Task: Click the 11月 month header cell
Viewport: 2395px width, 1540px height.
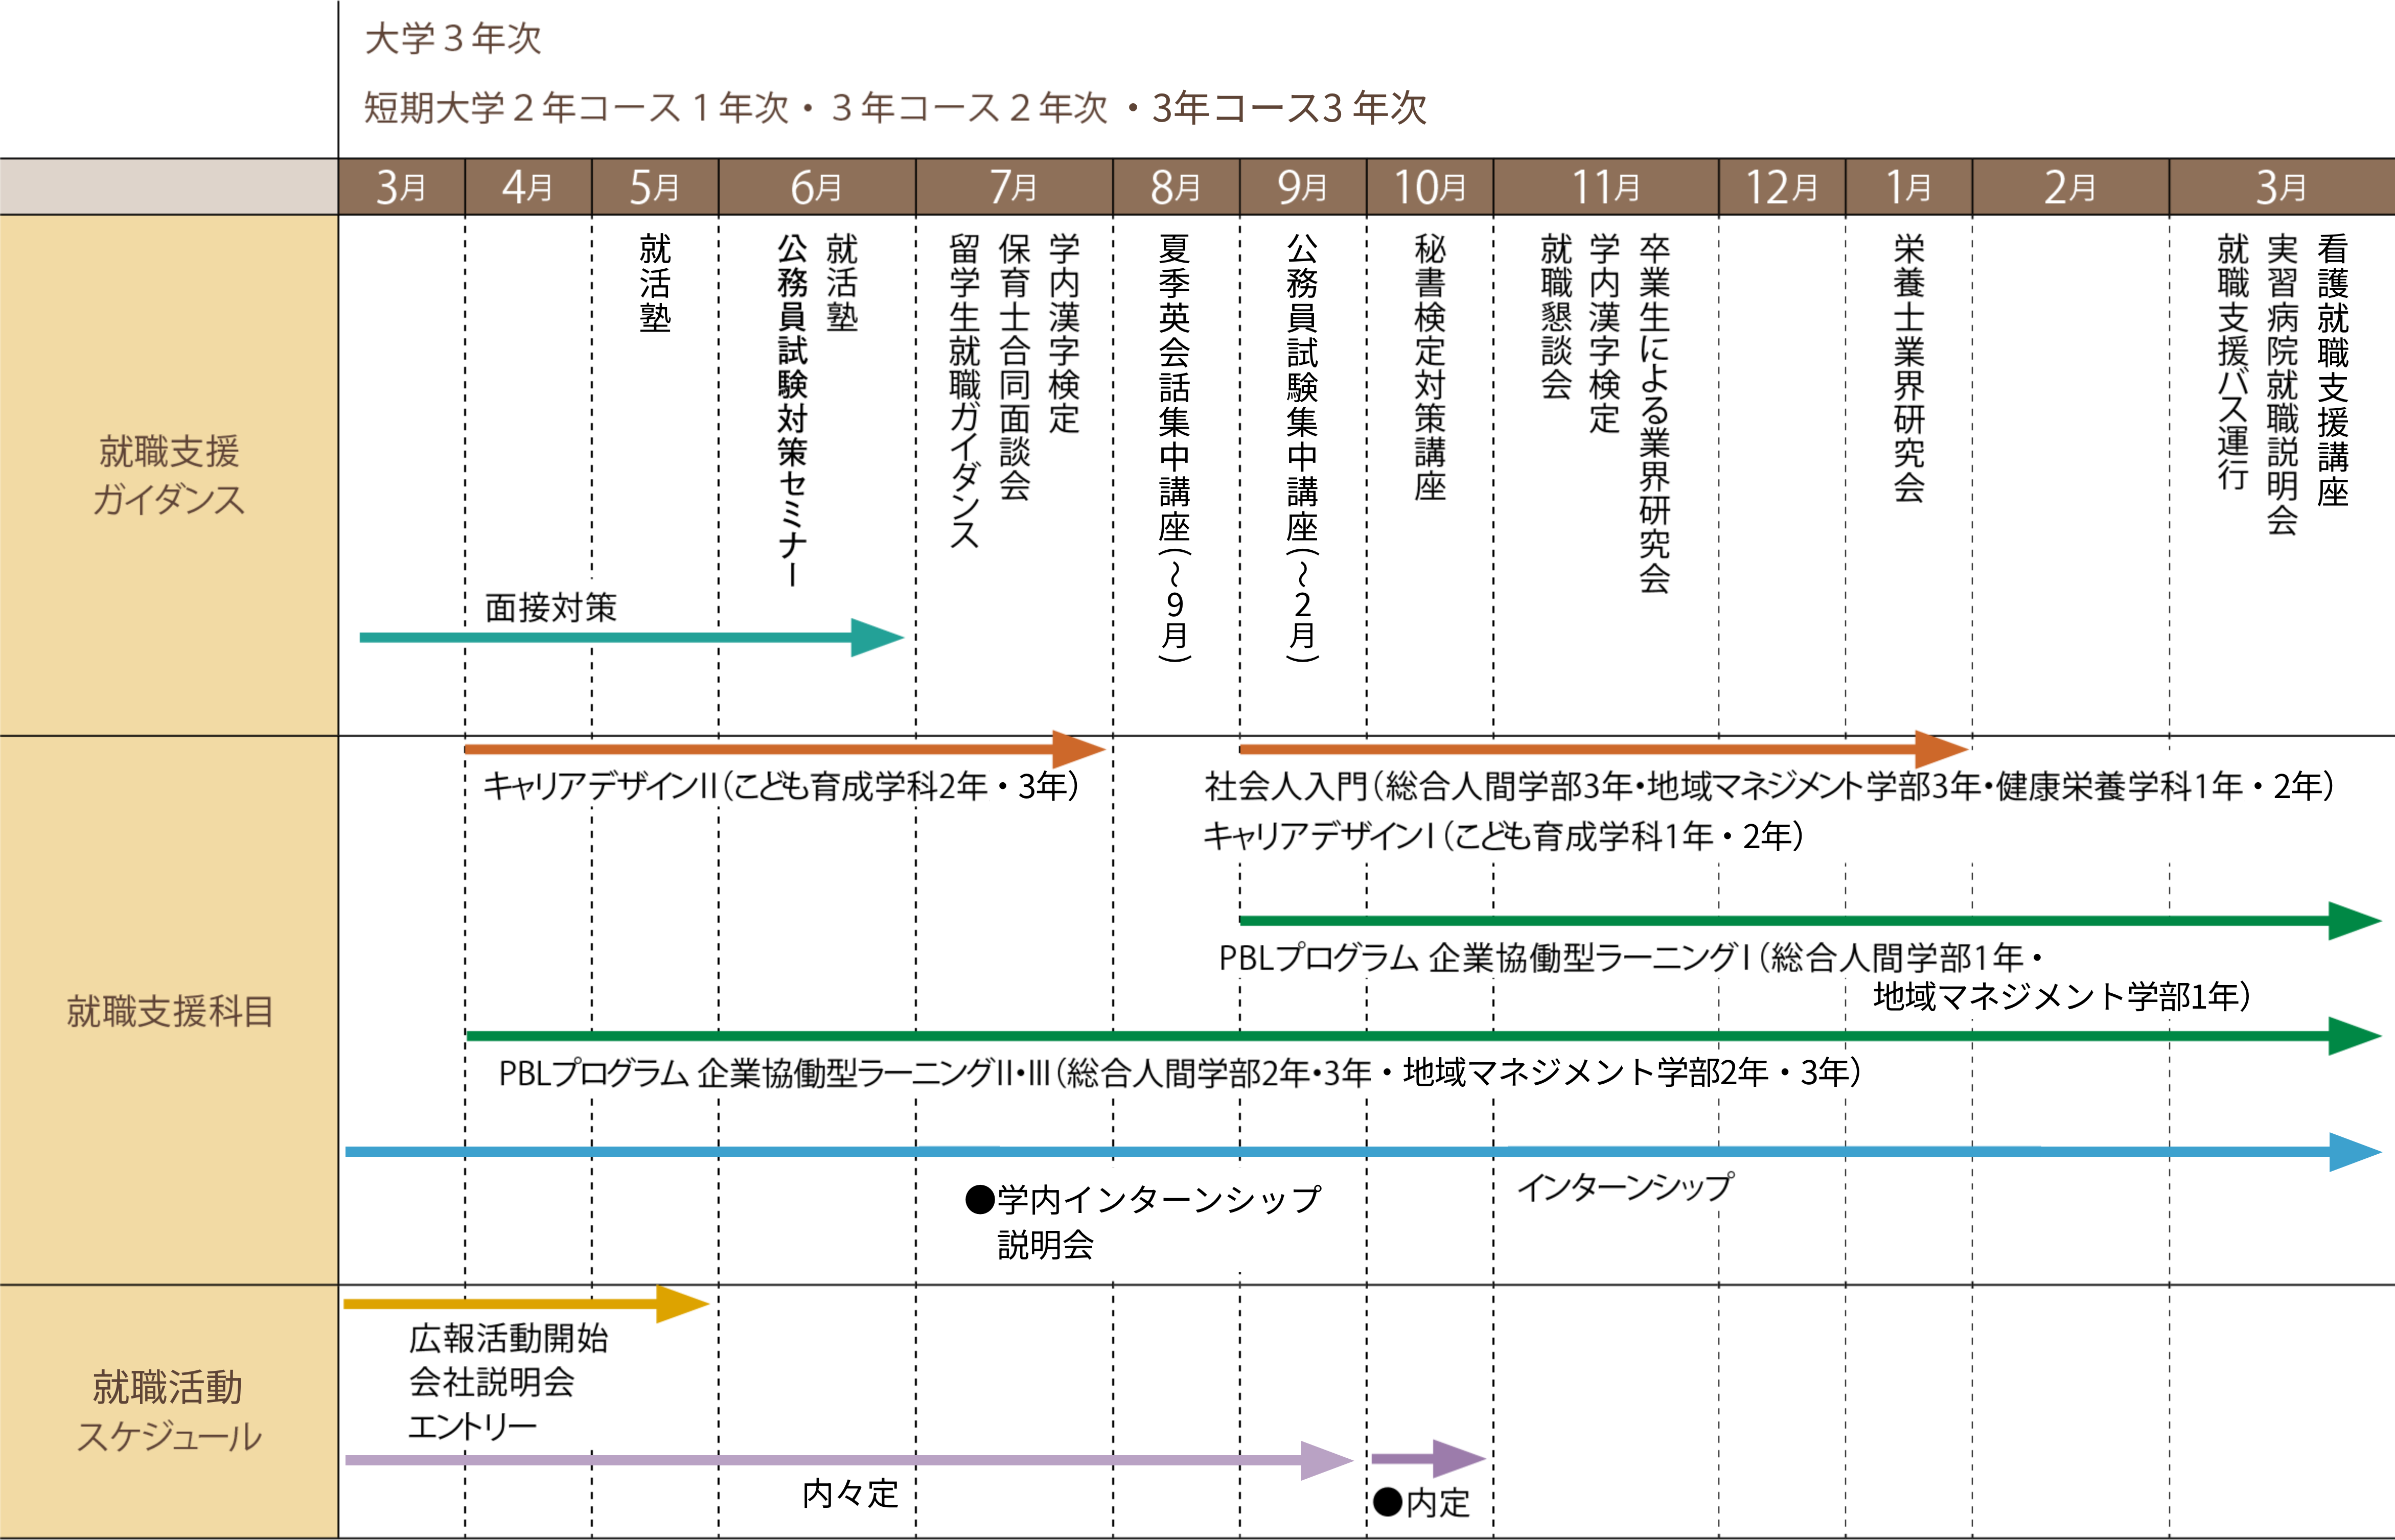Action: [x=1606, y=187]
